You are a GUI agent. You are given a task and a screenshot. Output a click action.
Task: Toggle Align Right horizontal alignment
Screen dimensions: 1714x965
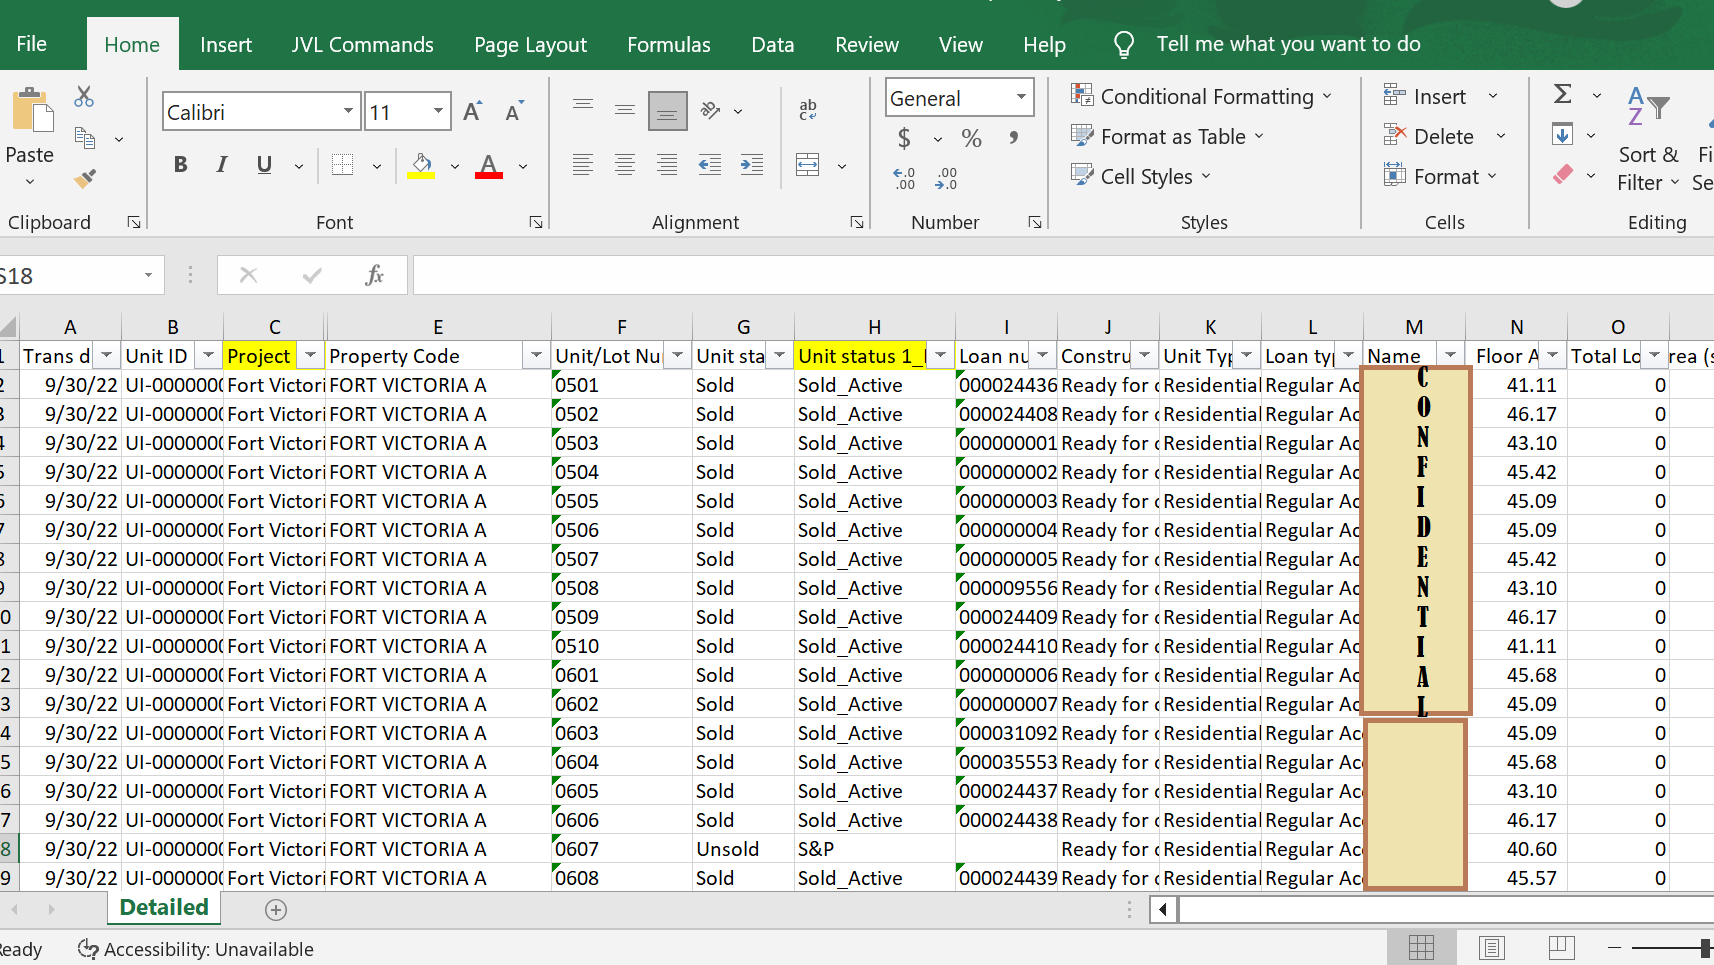667,165
